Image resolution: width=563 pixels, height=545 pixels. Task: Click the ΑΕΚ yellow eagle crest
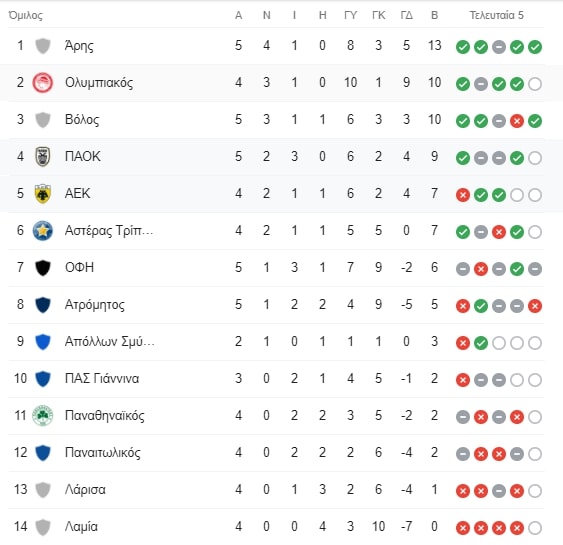(x=43, y=194)
